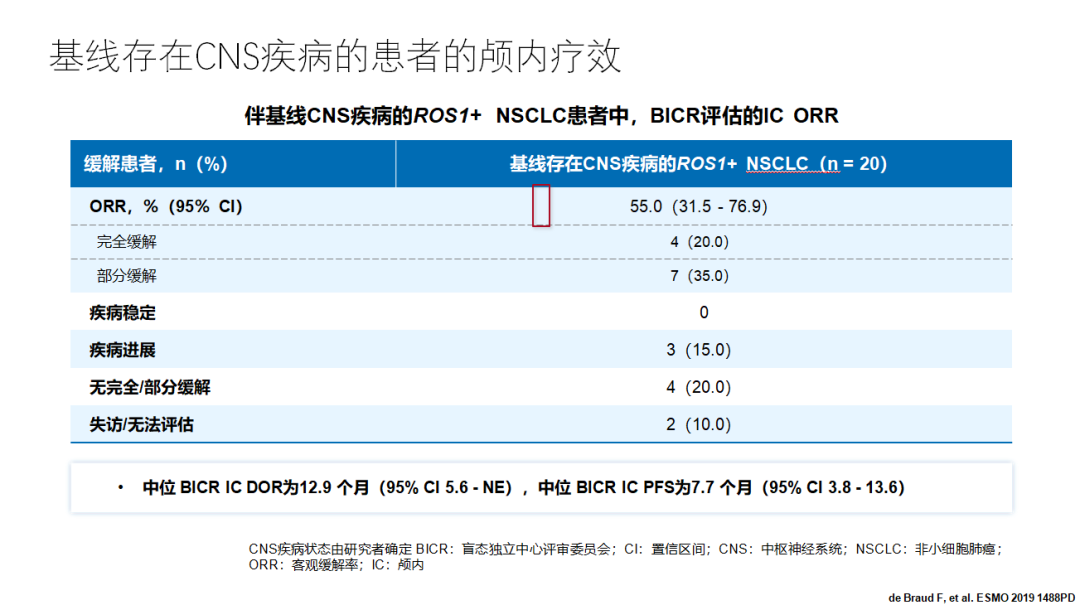The width and height of the screenshot is (1080, 605).
Task: Select the 完全缓解 row label
Action: click(127, 242)
